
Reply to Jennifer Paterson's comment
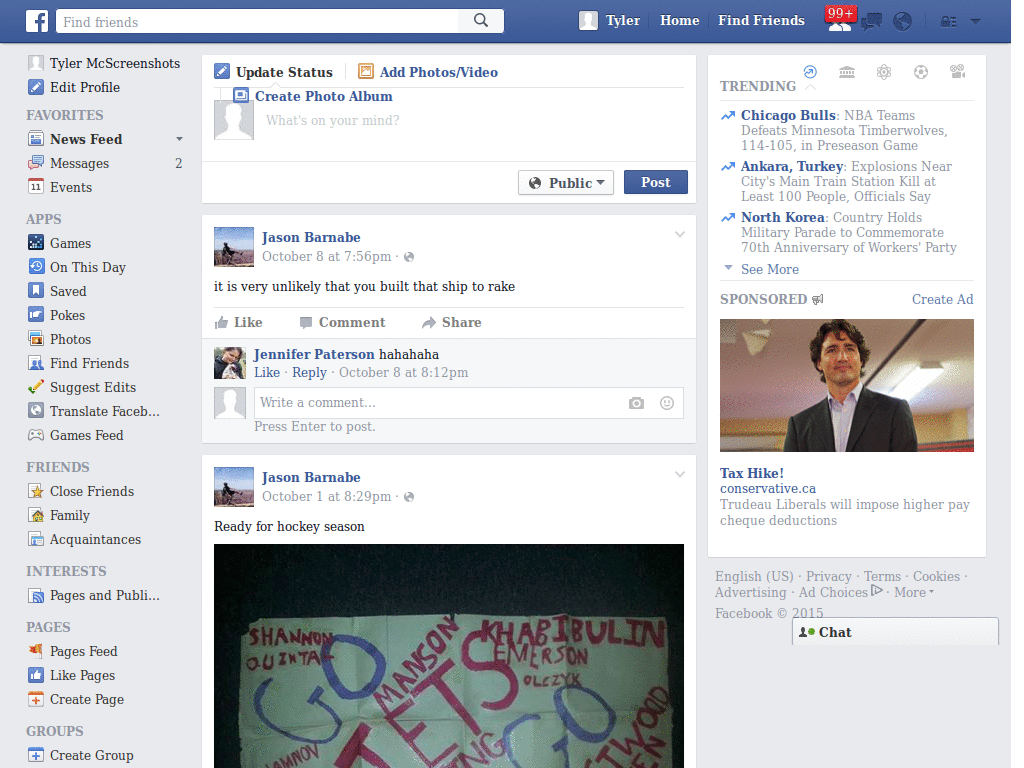tap(309, 372)
